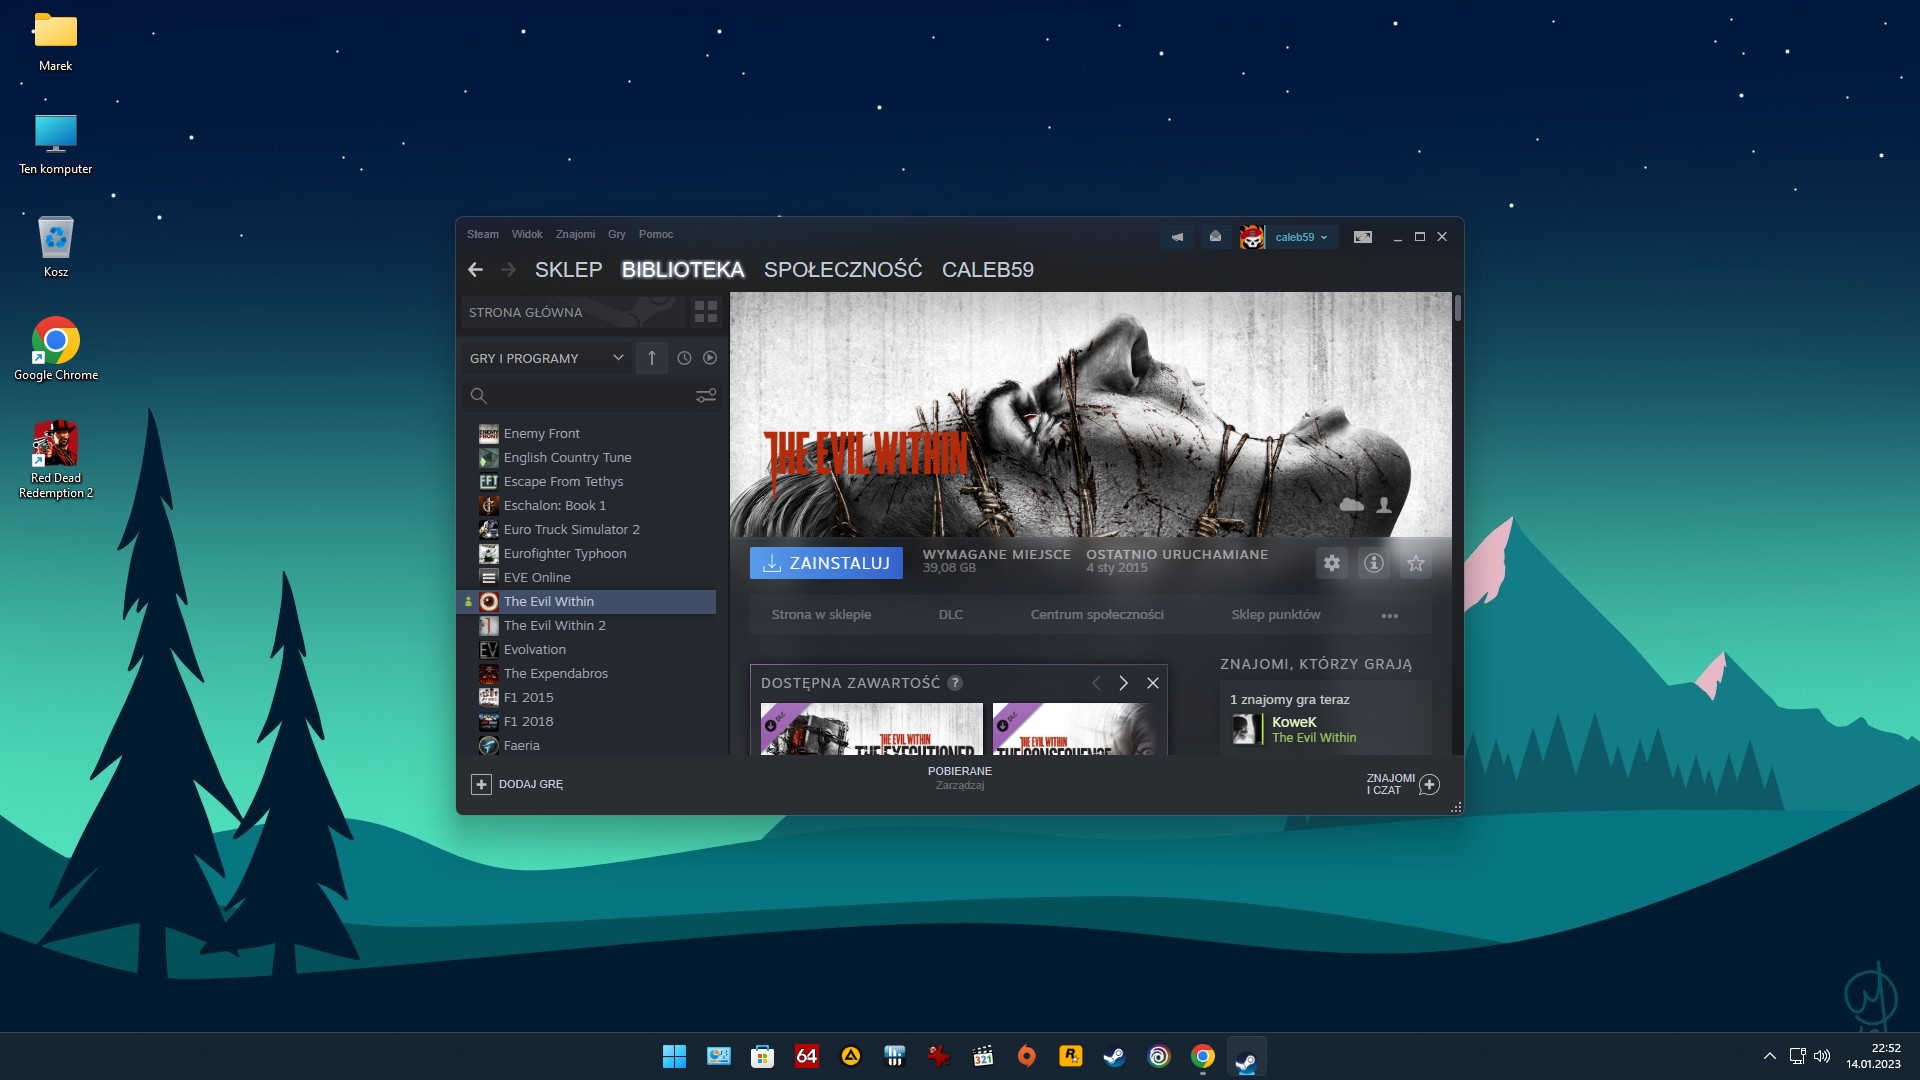Open The Consequence DLC thumbnail
Viewport: 1920px width, 1080px height.
click(1077, 729)
